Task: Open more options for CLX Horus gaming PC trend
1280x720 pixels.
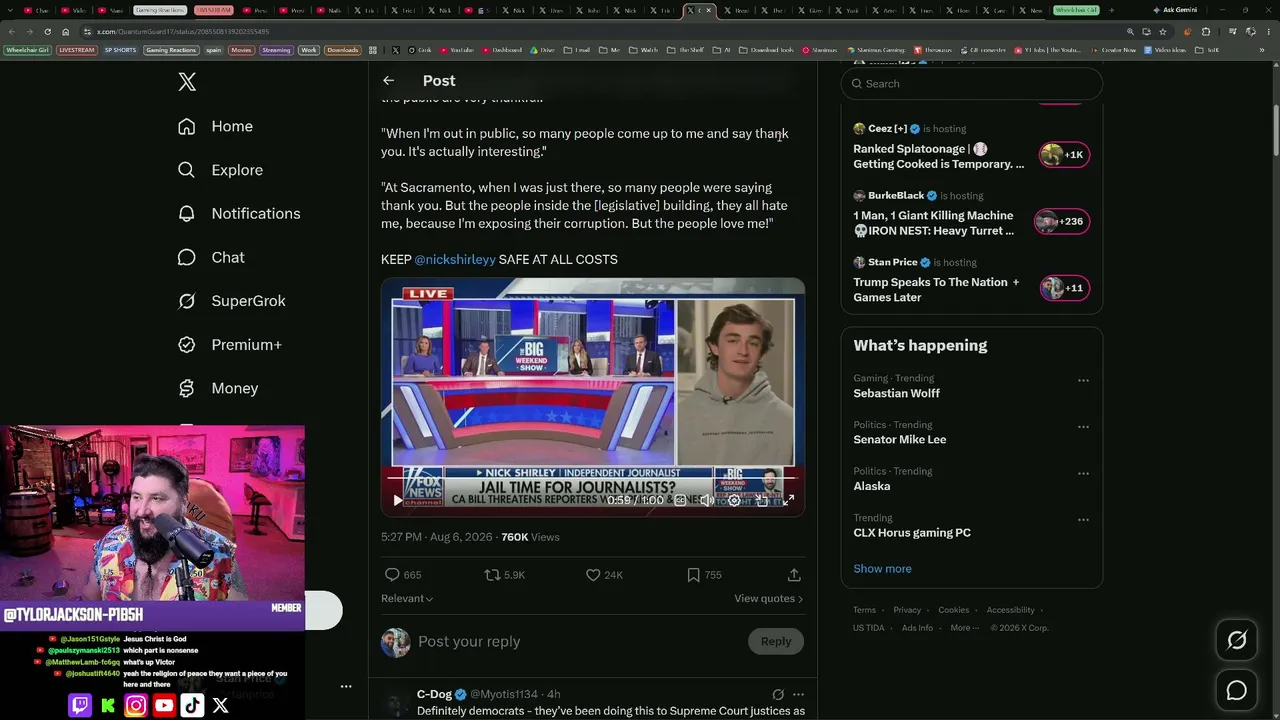Action: [1083, 520]
